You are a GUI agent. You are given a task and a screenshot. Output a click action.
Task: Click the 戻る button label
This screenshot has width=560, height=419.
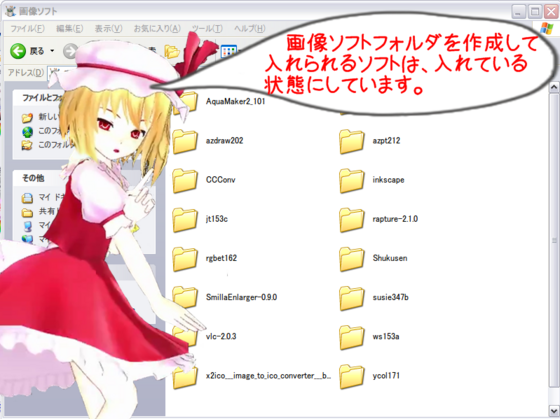[37, 51]
